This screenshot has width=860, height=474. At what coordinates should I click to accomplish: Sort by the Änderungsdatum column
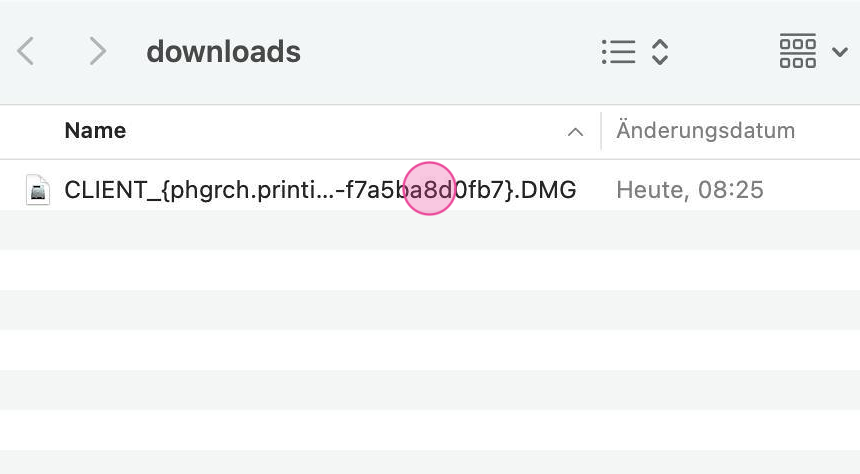(x=705, y=131)
